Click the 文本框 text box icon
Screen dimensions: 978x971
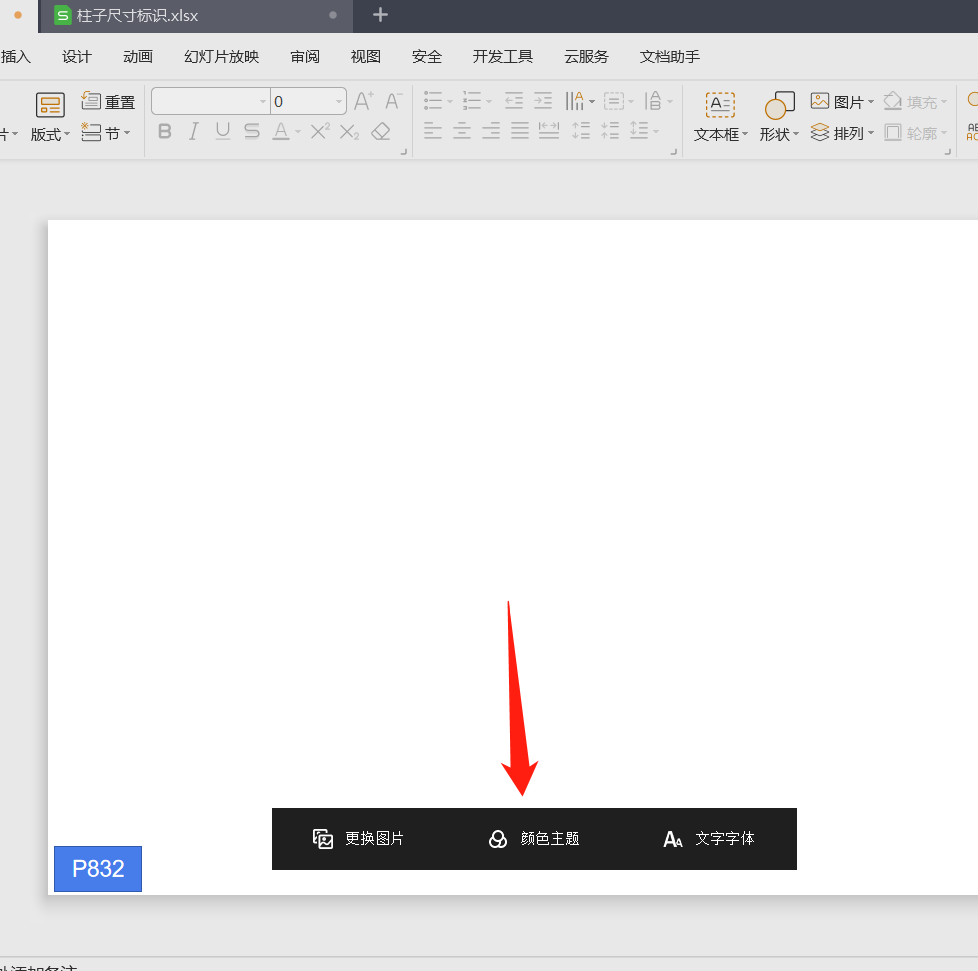pyautogui.click(x=720, y=104)
